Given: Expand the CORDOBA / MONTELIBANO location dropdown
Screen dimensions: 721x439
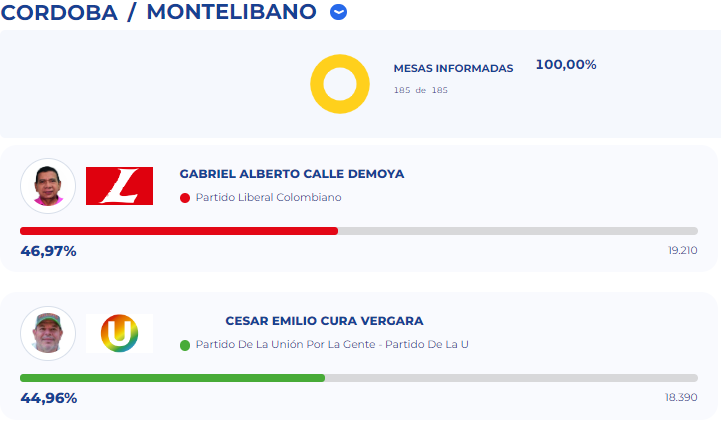Looking at the screenshot, I should 339,12.
